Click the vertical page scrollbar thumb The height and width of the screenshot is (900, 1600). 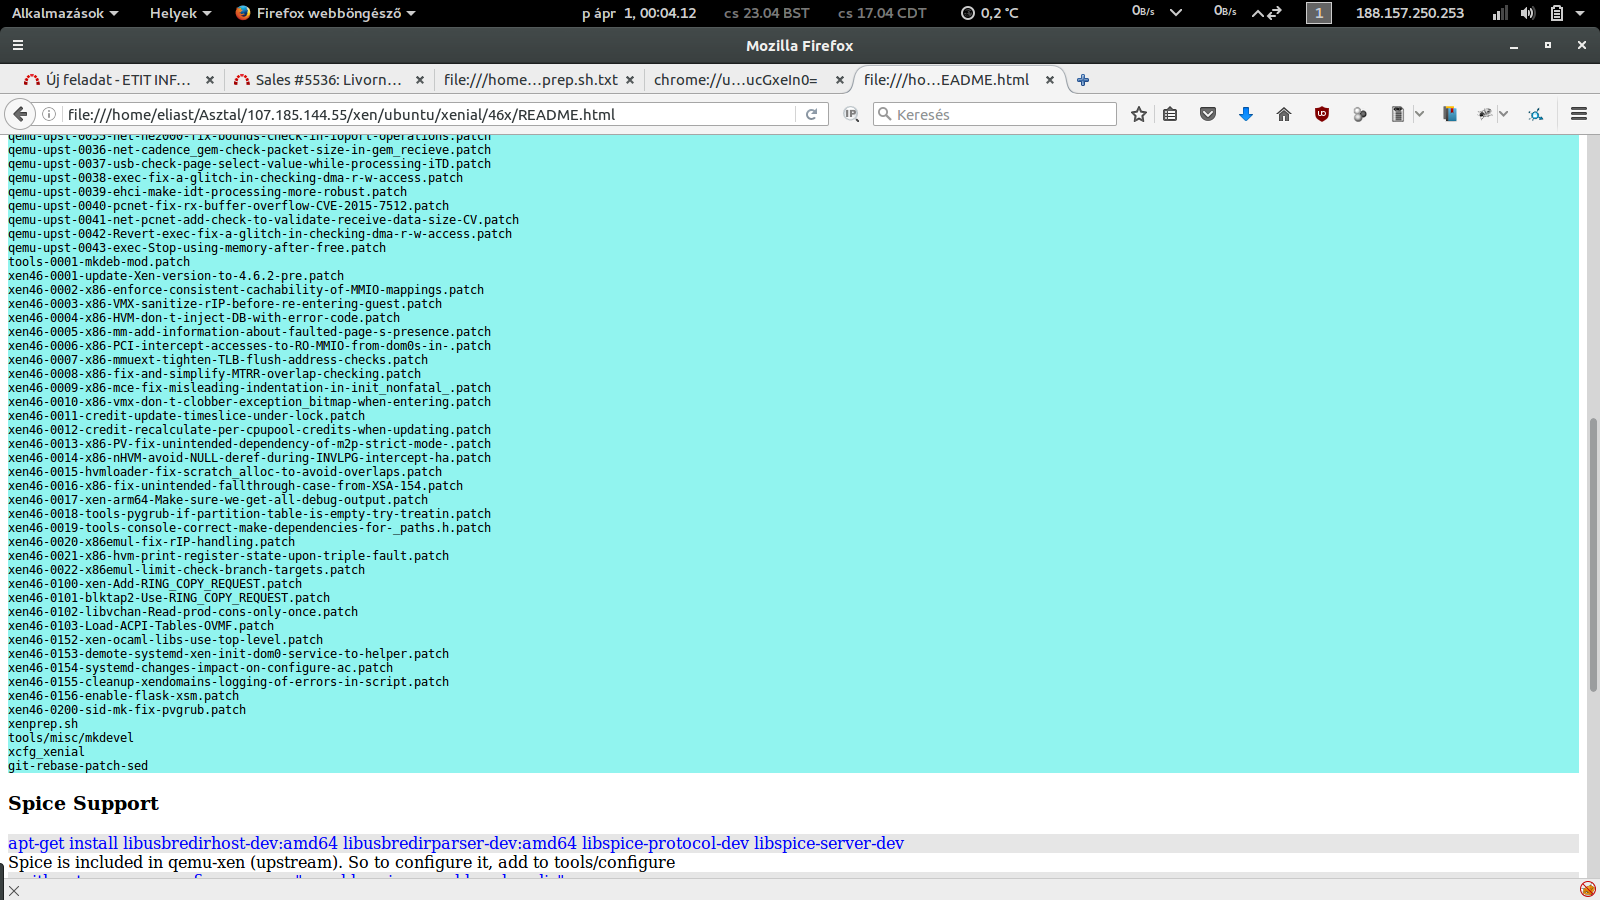tap(1592, 555)
